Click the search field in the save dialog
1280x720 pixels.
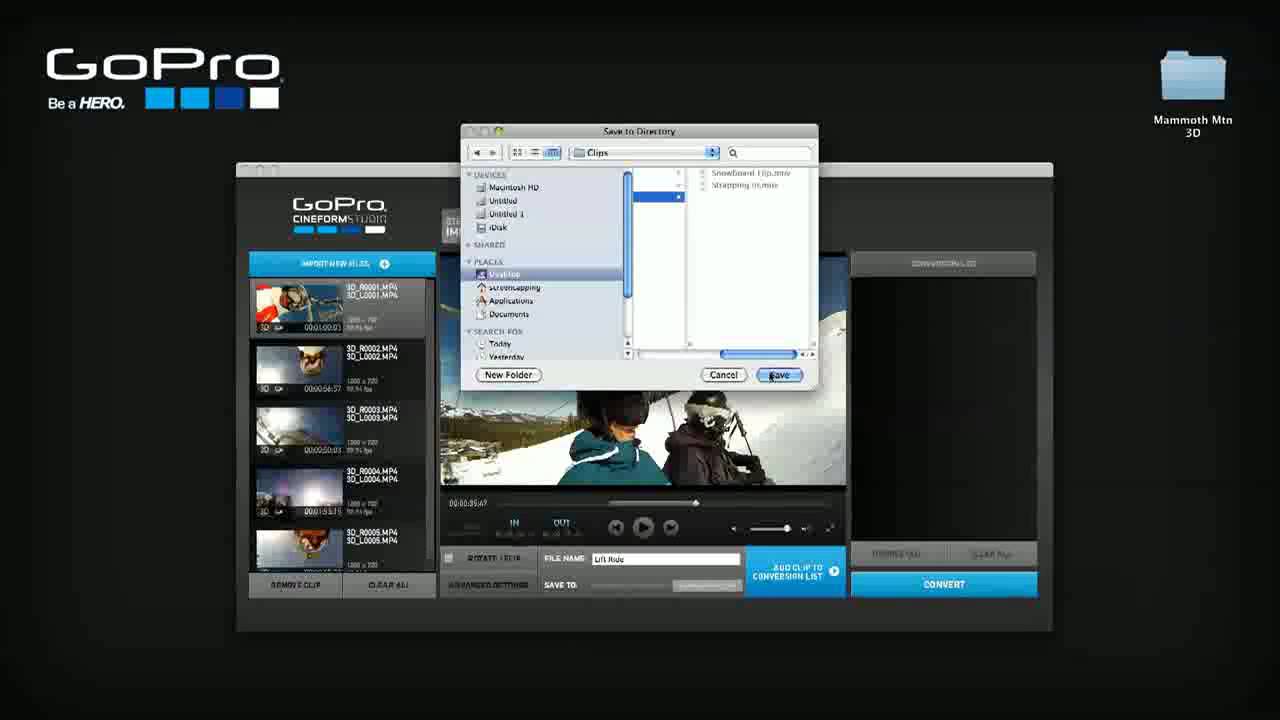tap(768, 153)
